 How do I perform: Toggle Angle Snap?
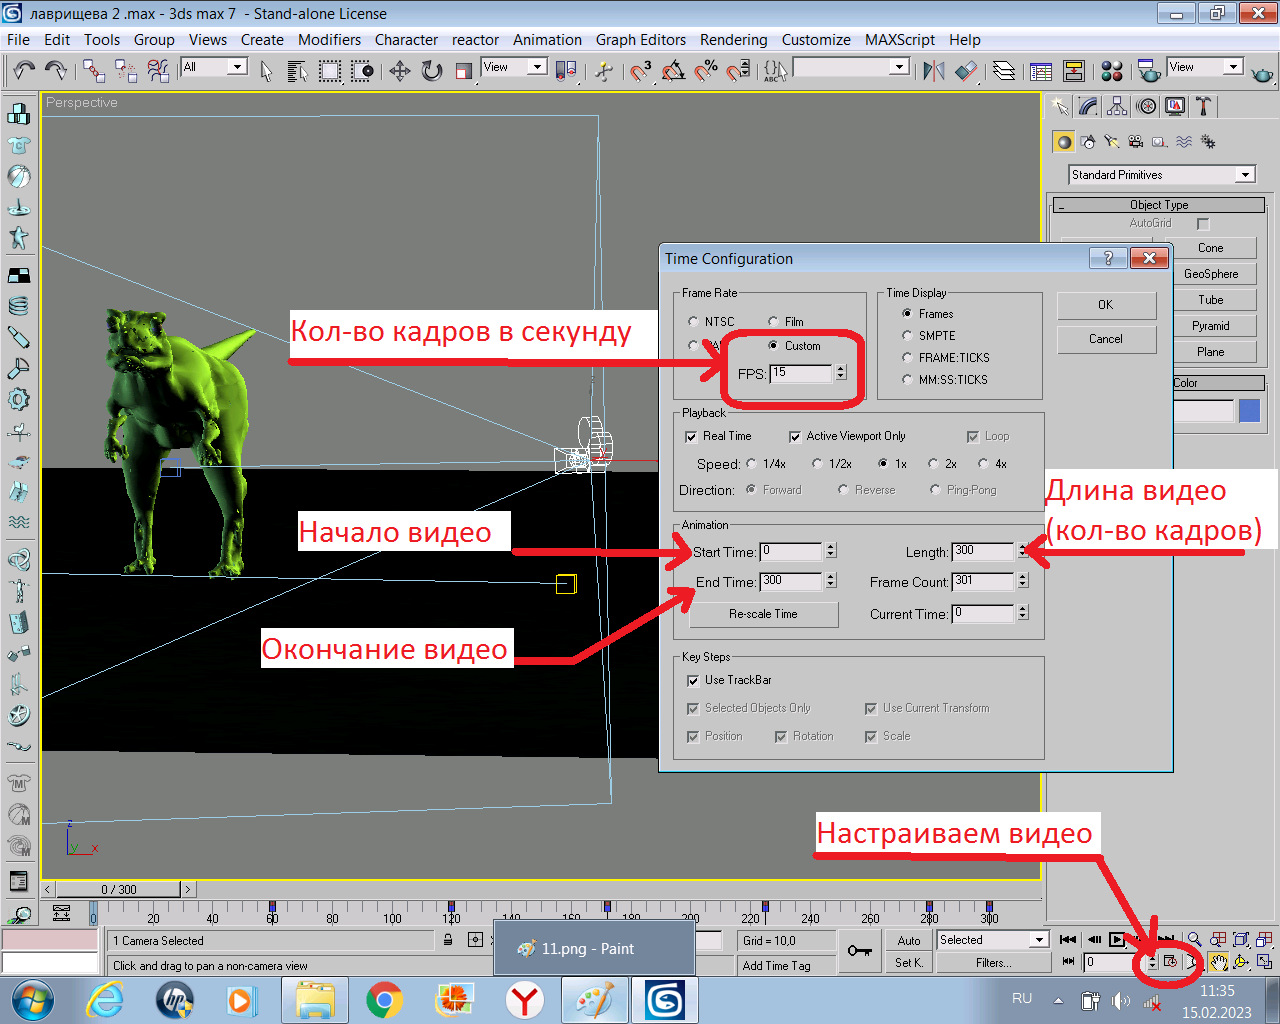pos(673,70)
